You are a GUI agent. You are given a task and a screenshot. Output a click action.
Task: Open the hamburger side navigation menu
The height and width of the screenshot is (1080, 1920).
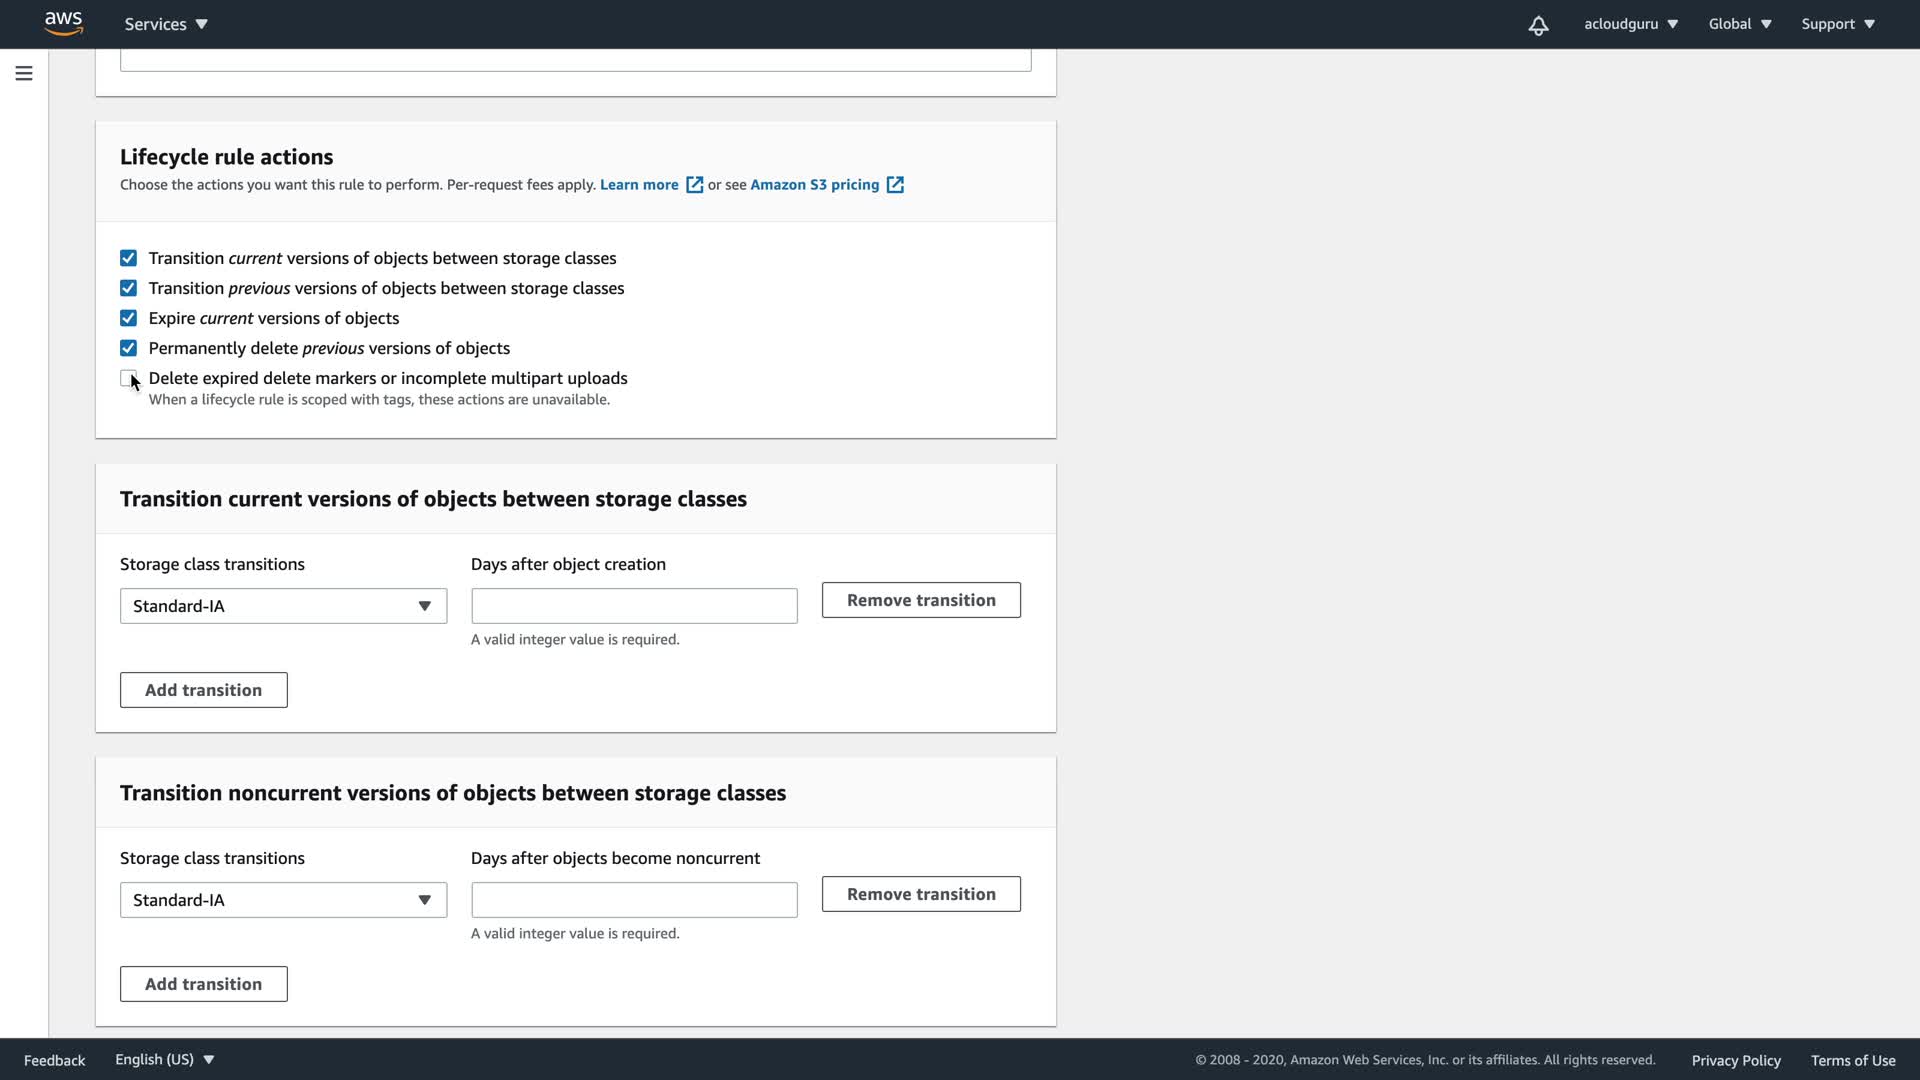(24, 74)
